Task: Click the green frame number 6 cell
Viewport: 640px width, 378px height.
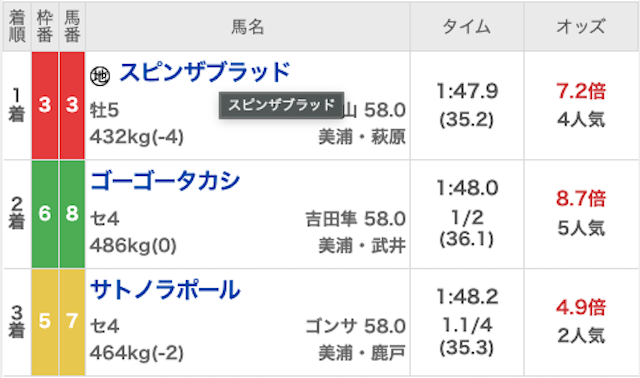Action: click(45, 213)
